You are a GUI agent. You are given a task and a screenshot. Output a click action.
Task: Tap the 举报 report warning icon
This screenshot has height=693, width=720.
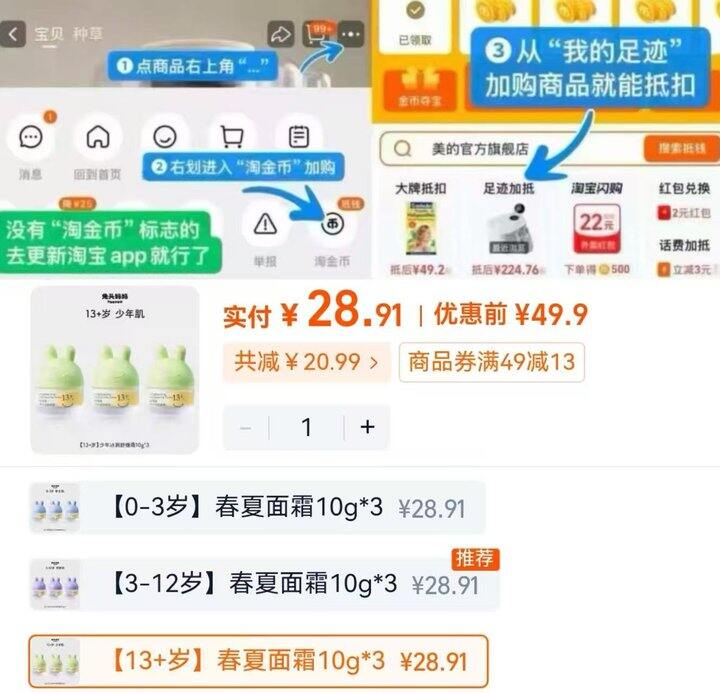tap(265, 225)
